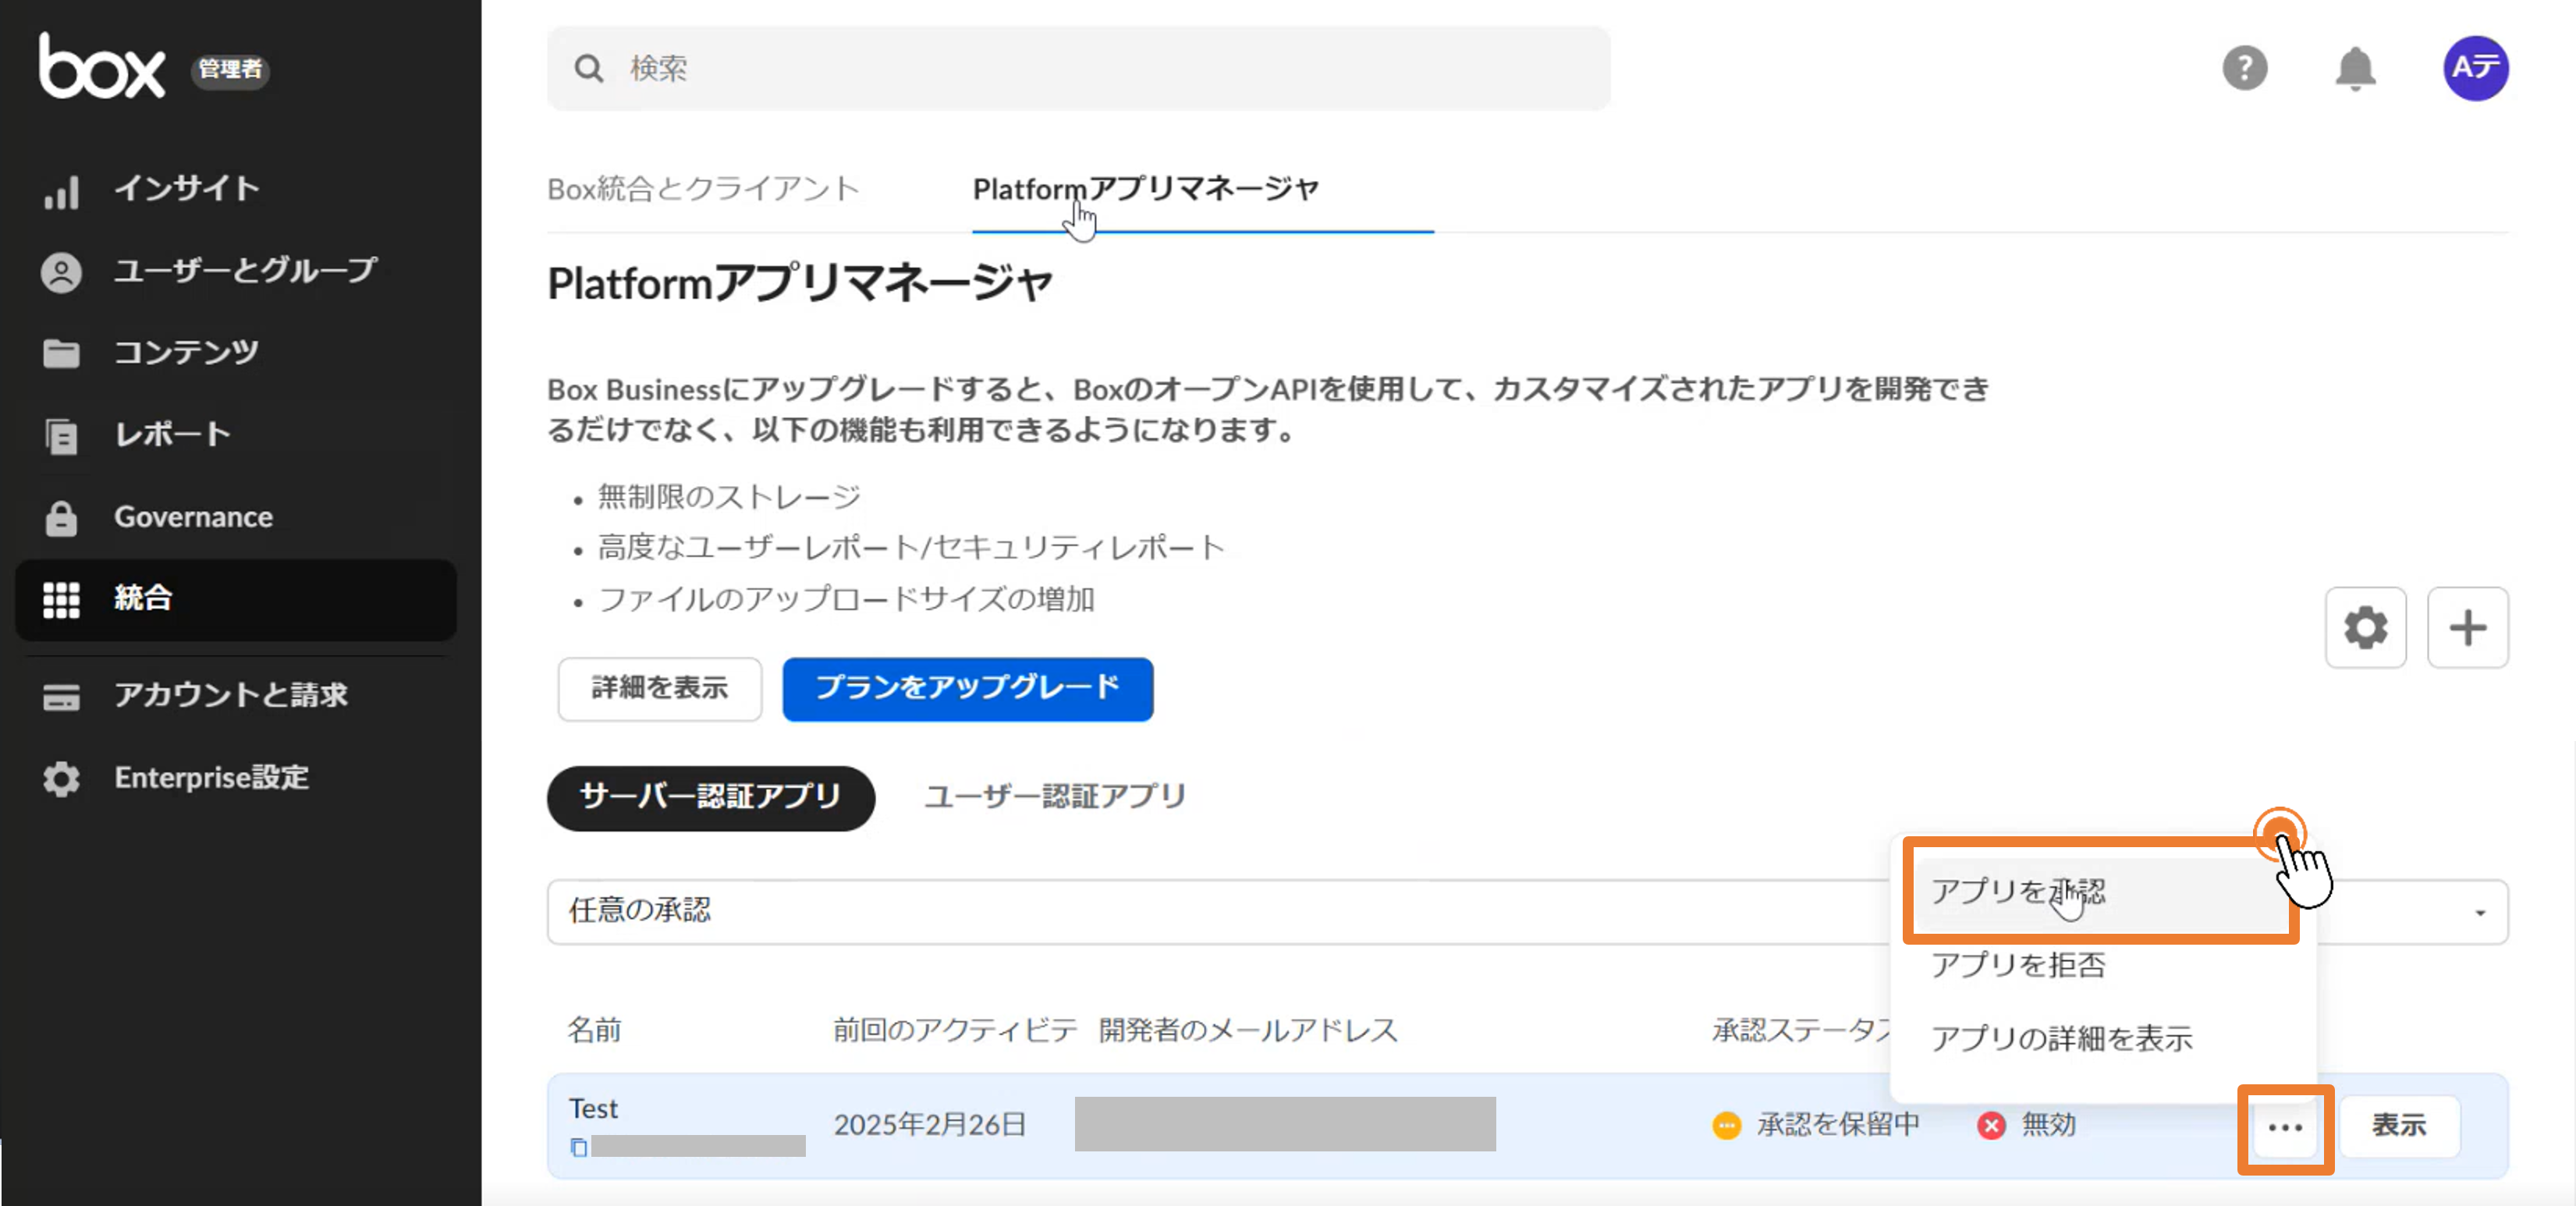Open the Aテ account avatar menu

tap(2475, 68)
